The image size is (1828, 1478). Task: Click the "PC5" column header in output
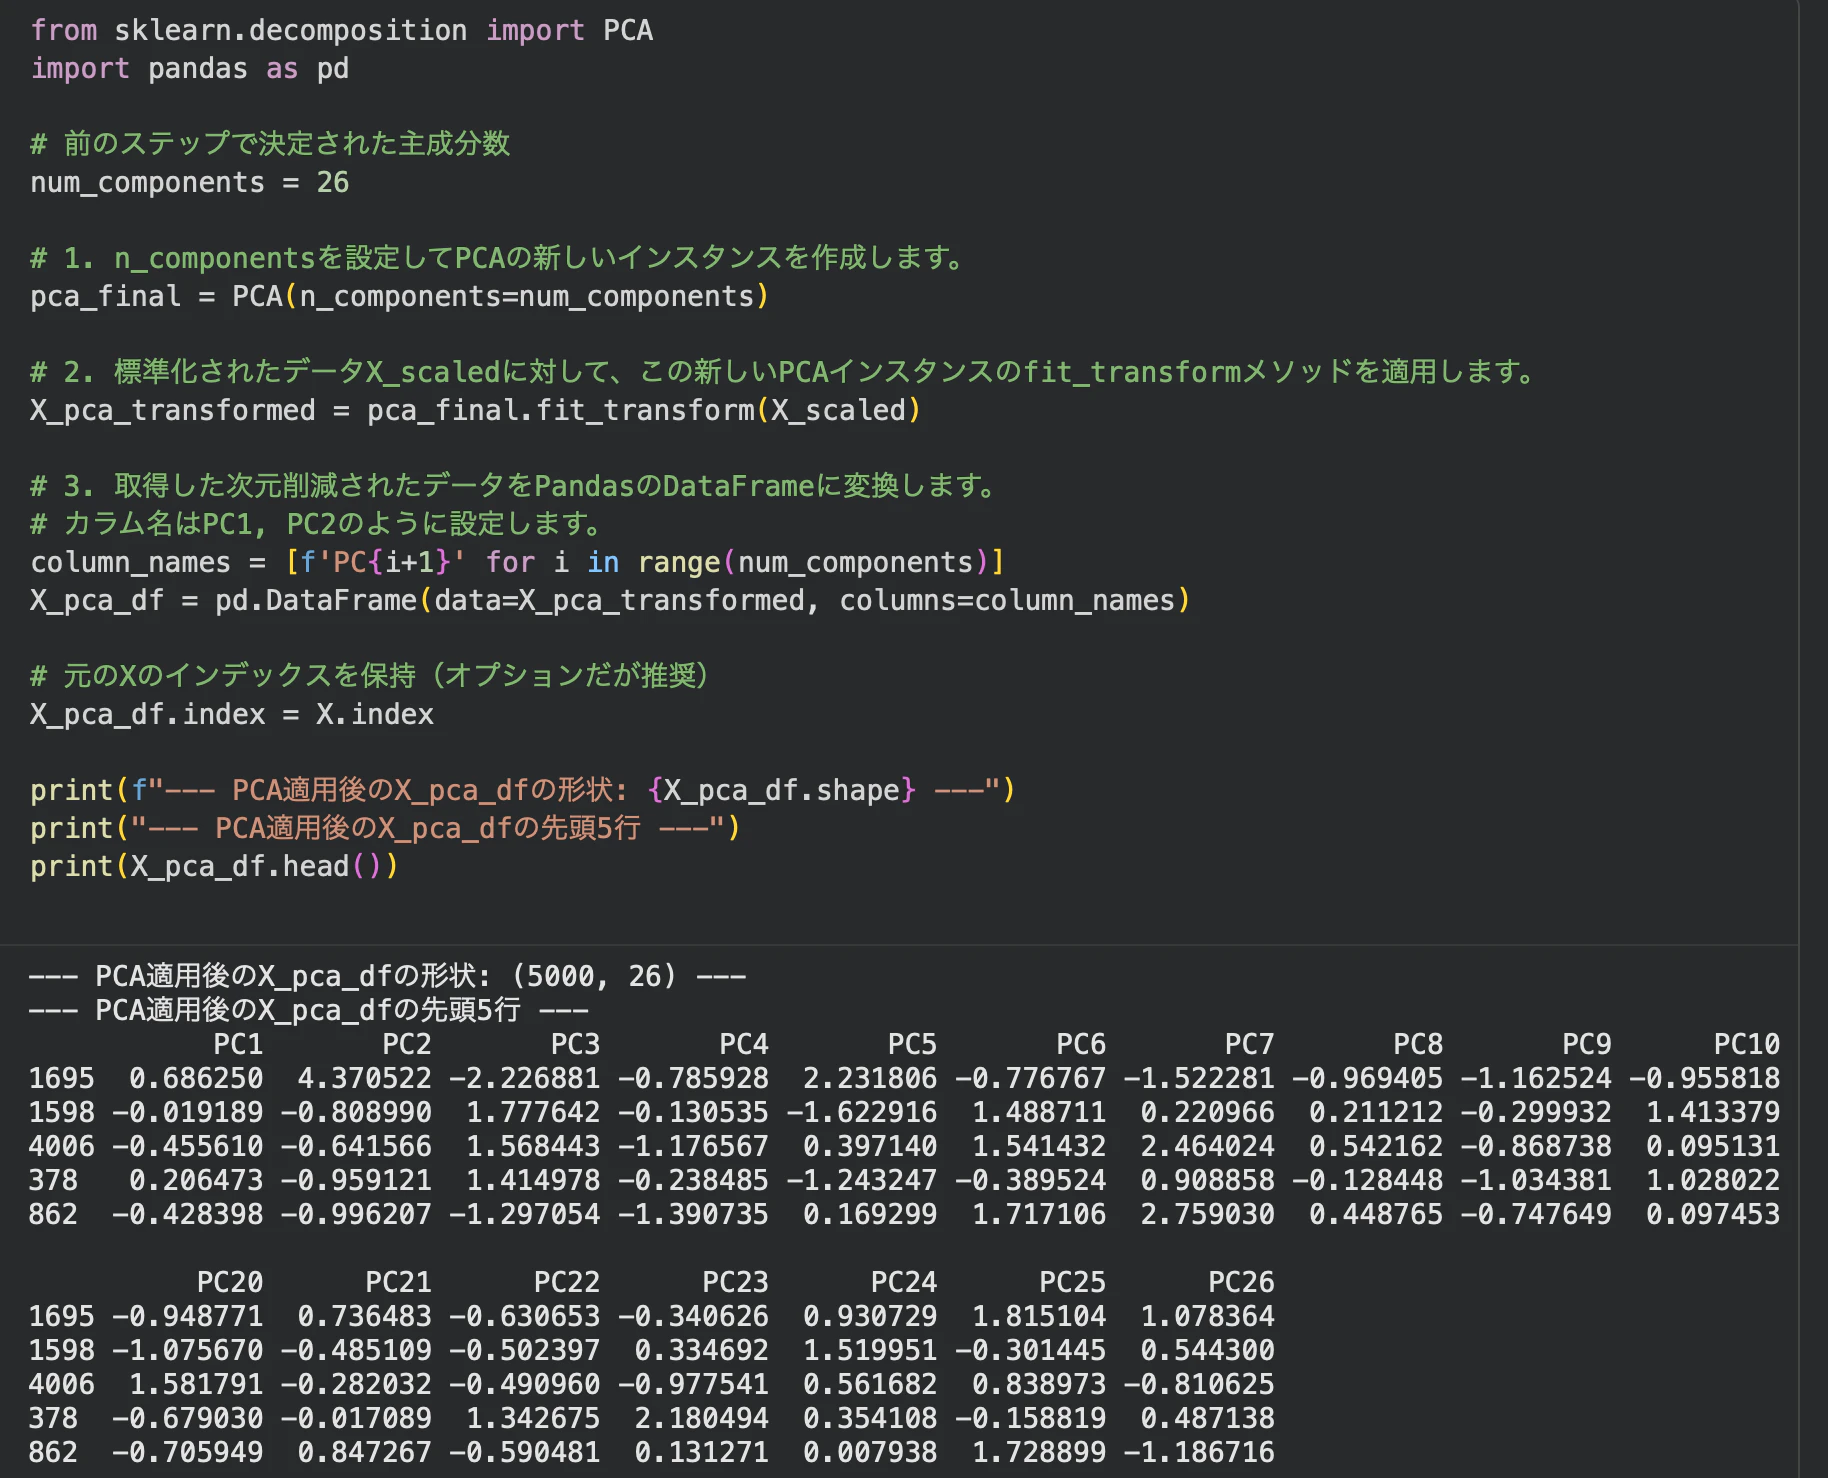point(912,1044)
